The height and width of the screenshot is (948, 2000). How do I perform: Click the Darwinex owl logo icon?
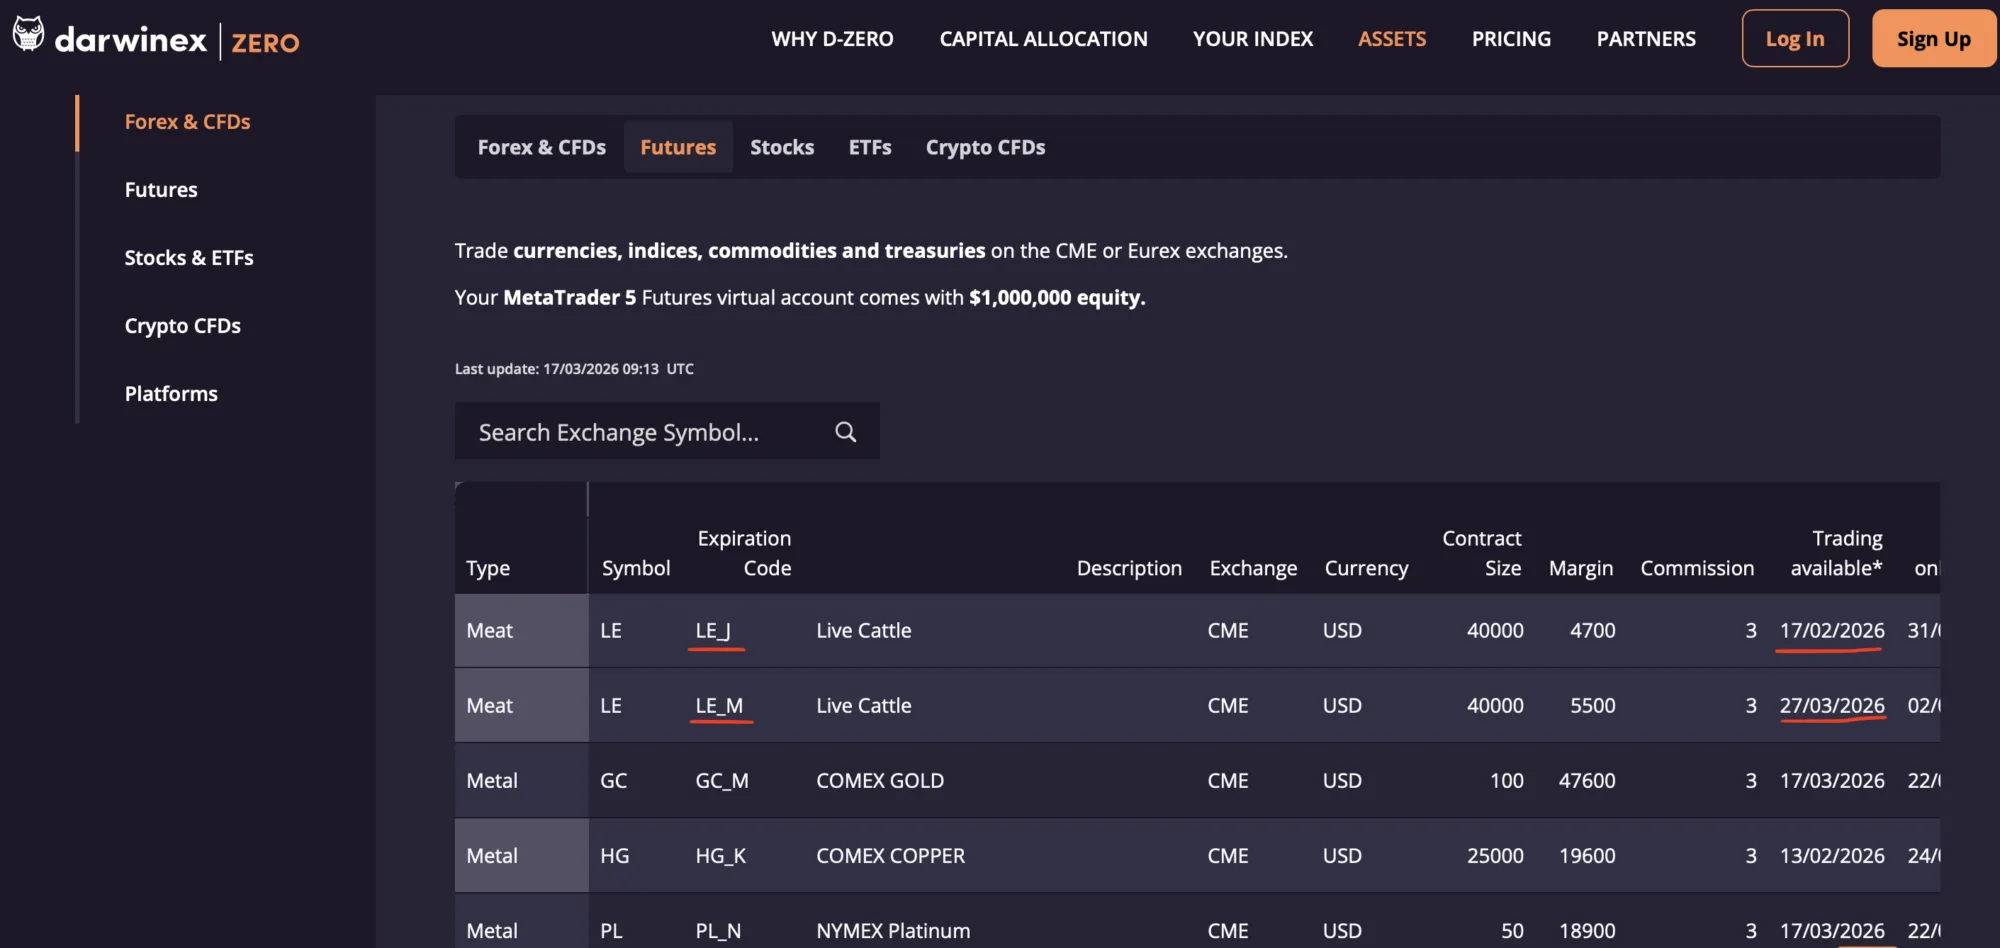tap(28, 35)
